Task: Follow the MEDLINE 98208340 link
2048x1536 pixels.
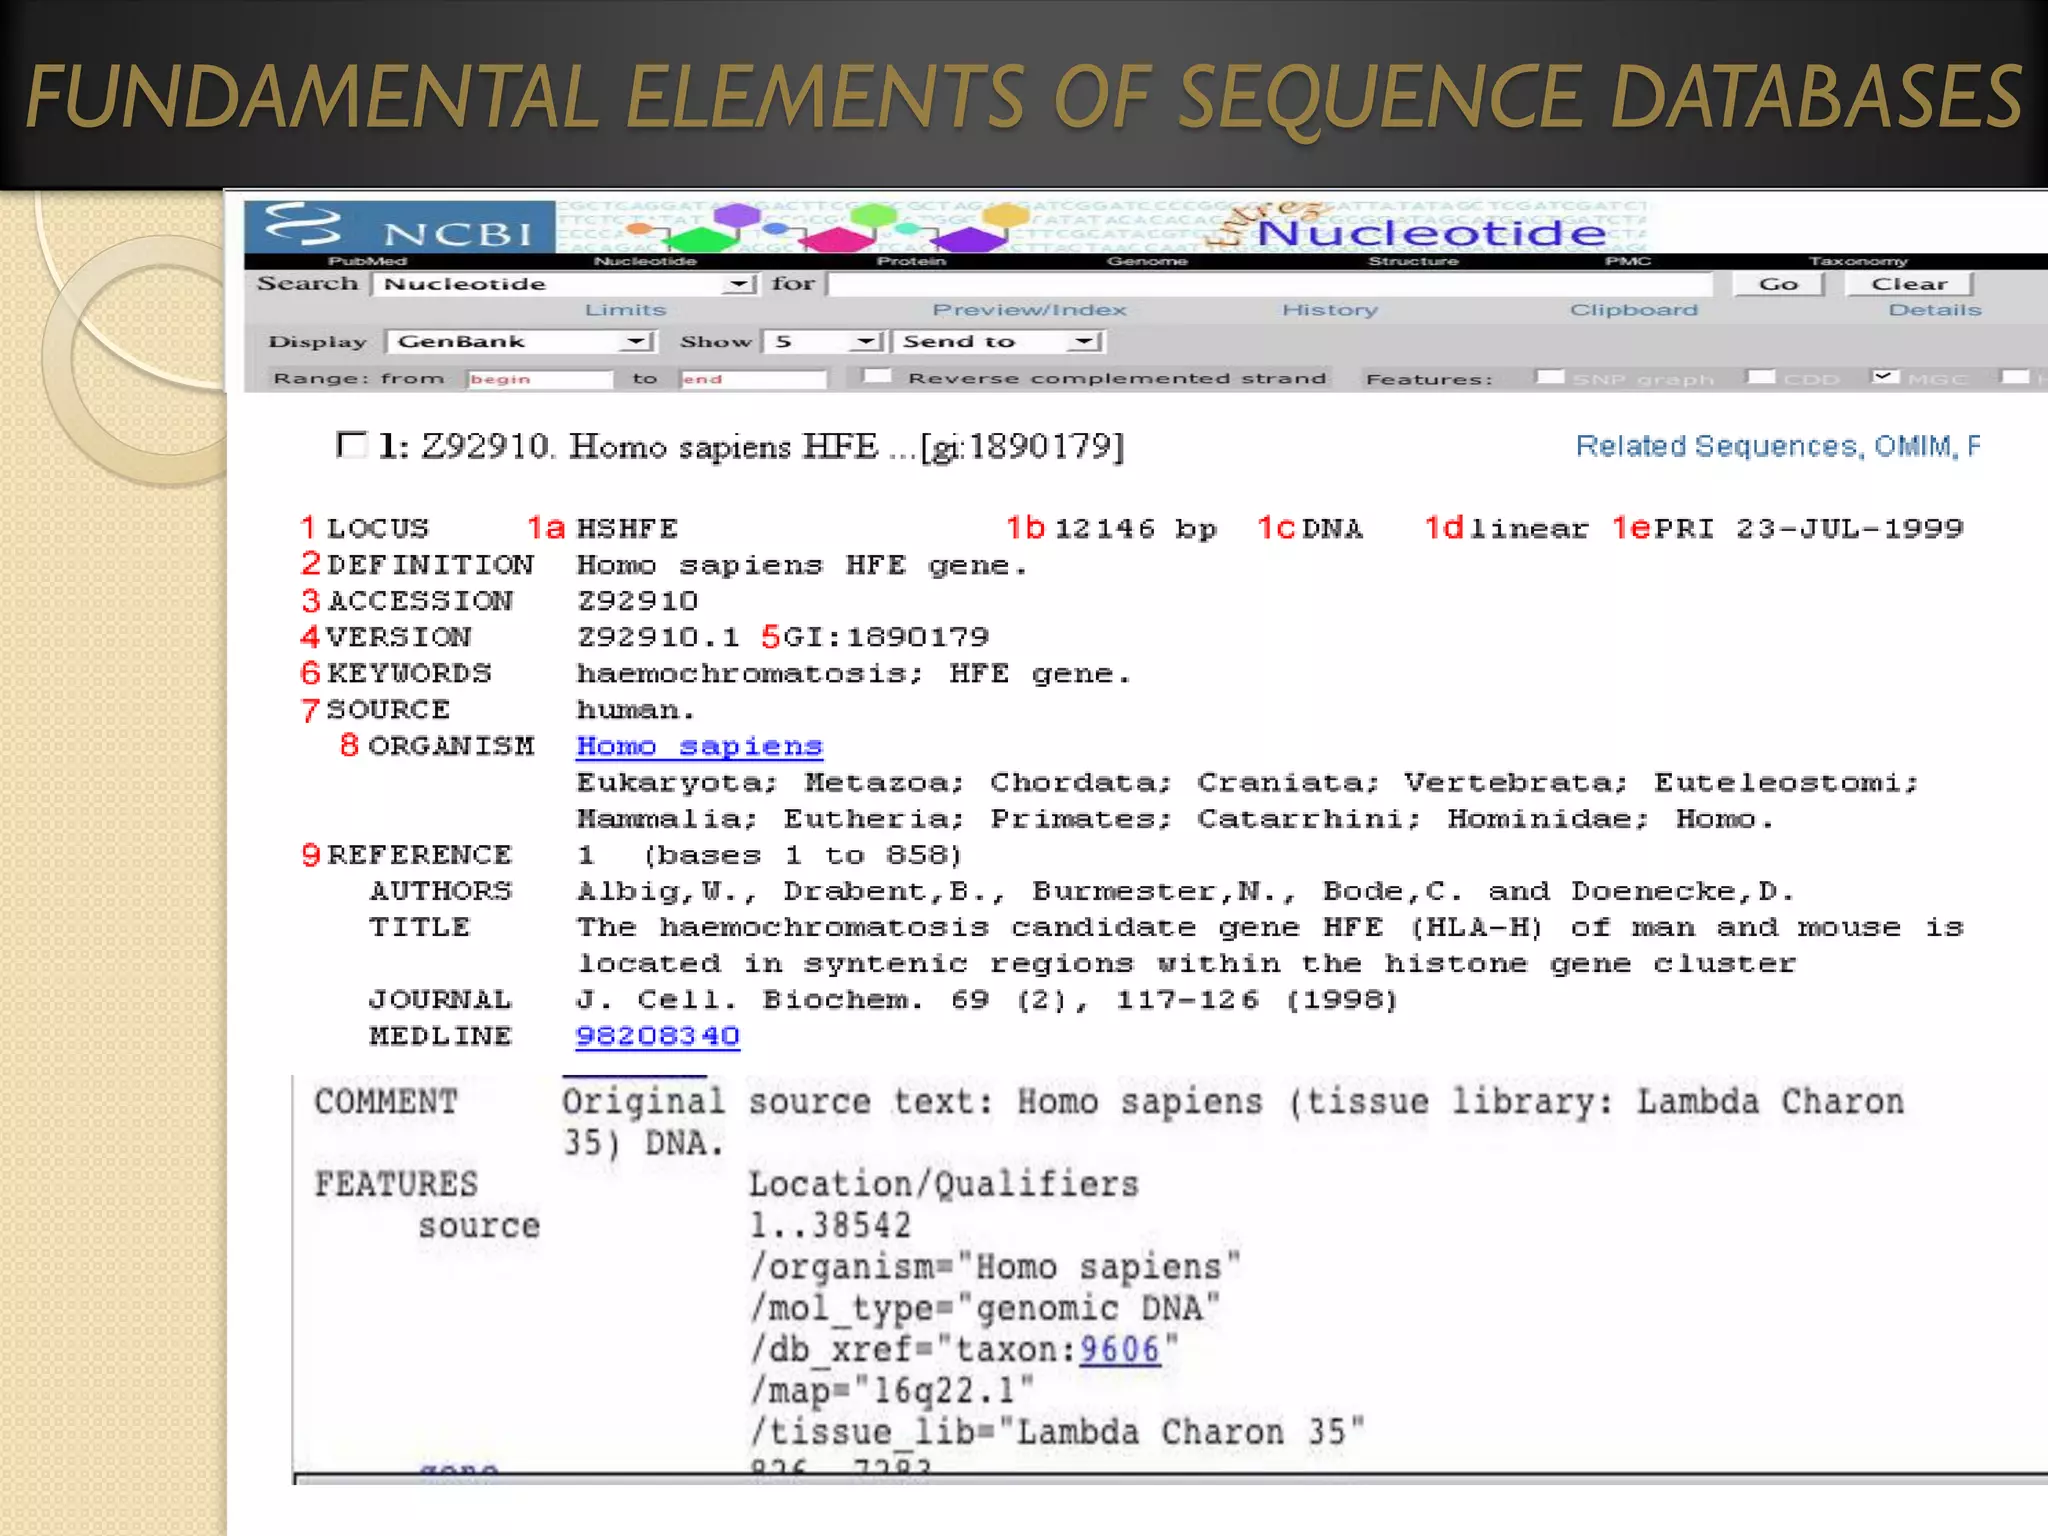Action: tap(657, 1036)
